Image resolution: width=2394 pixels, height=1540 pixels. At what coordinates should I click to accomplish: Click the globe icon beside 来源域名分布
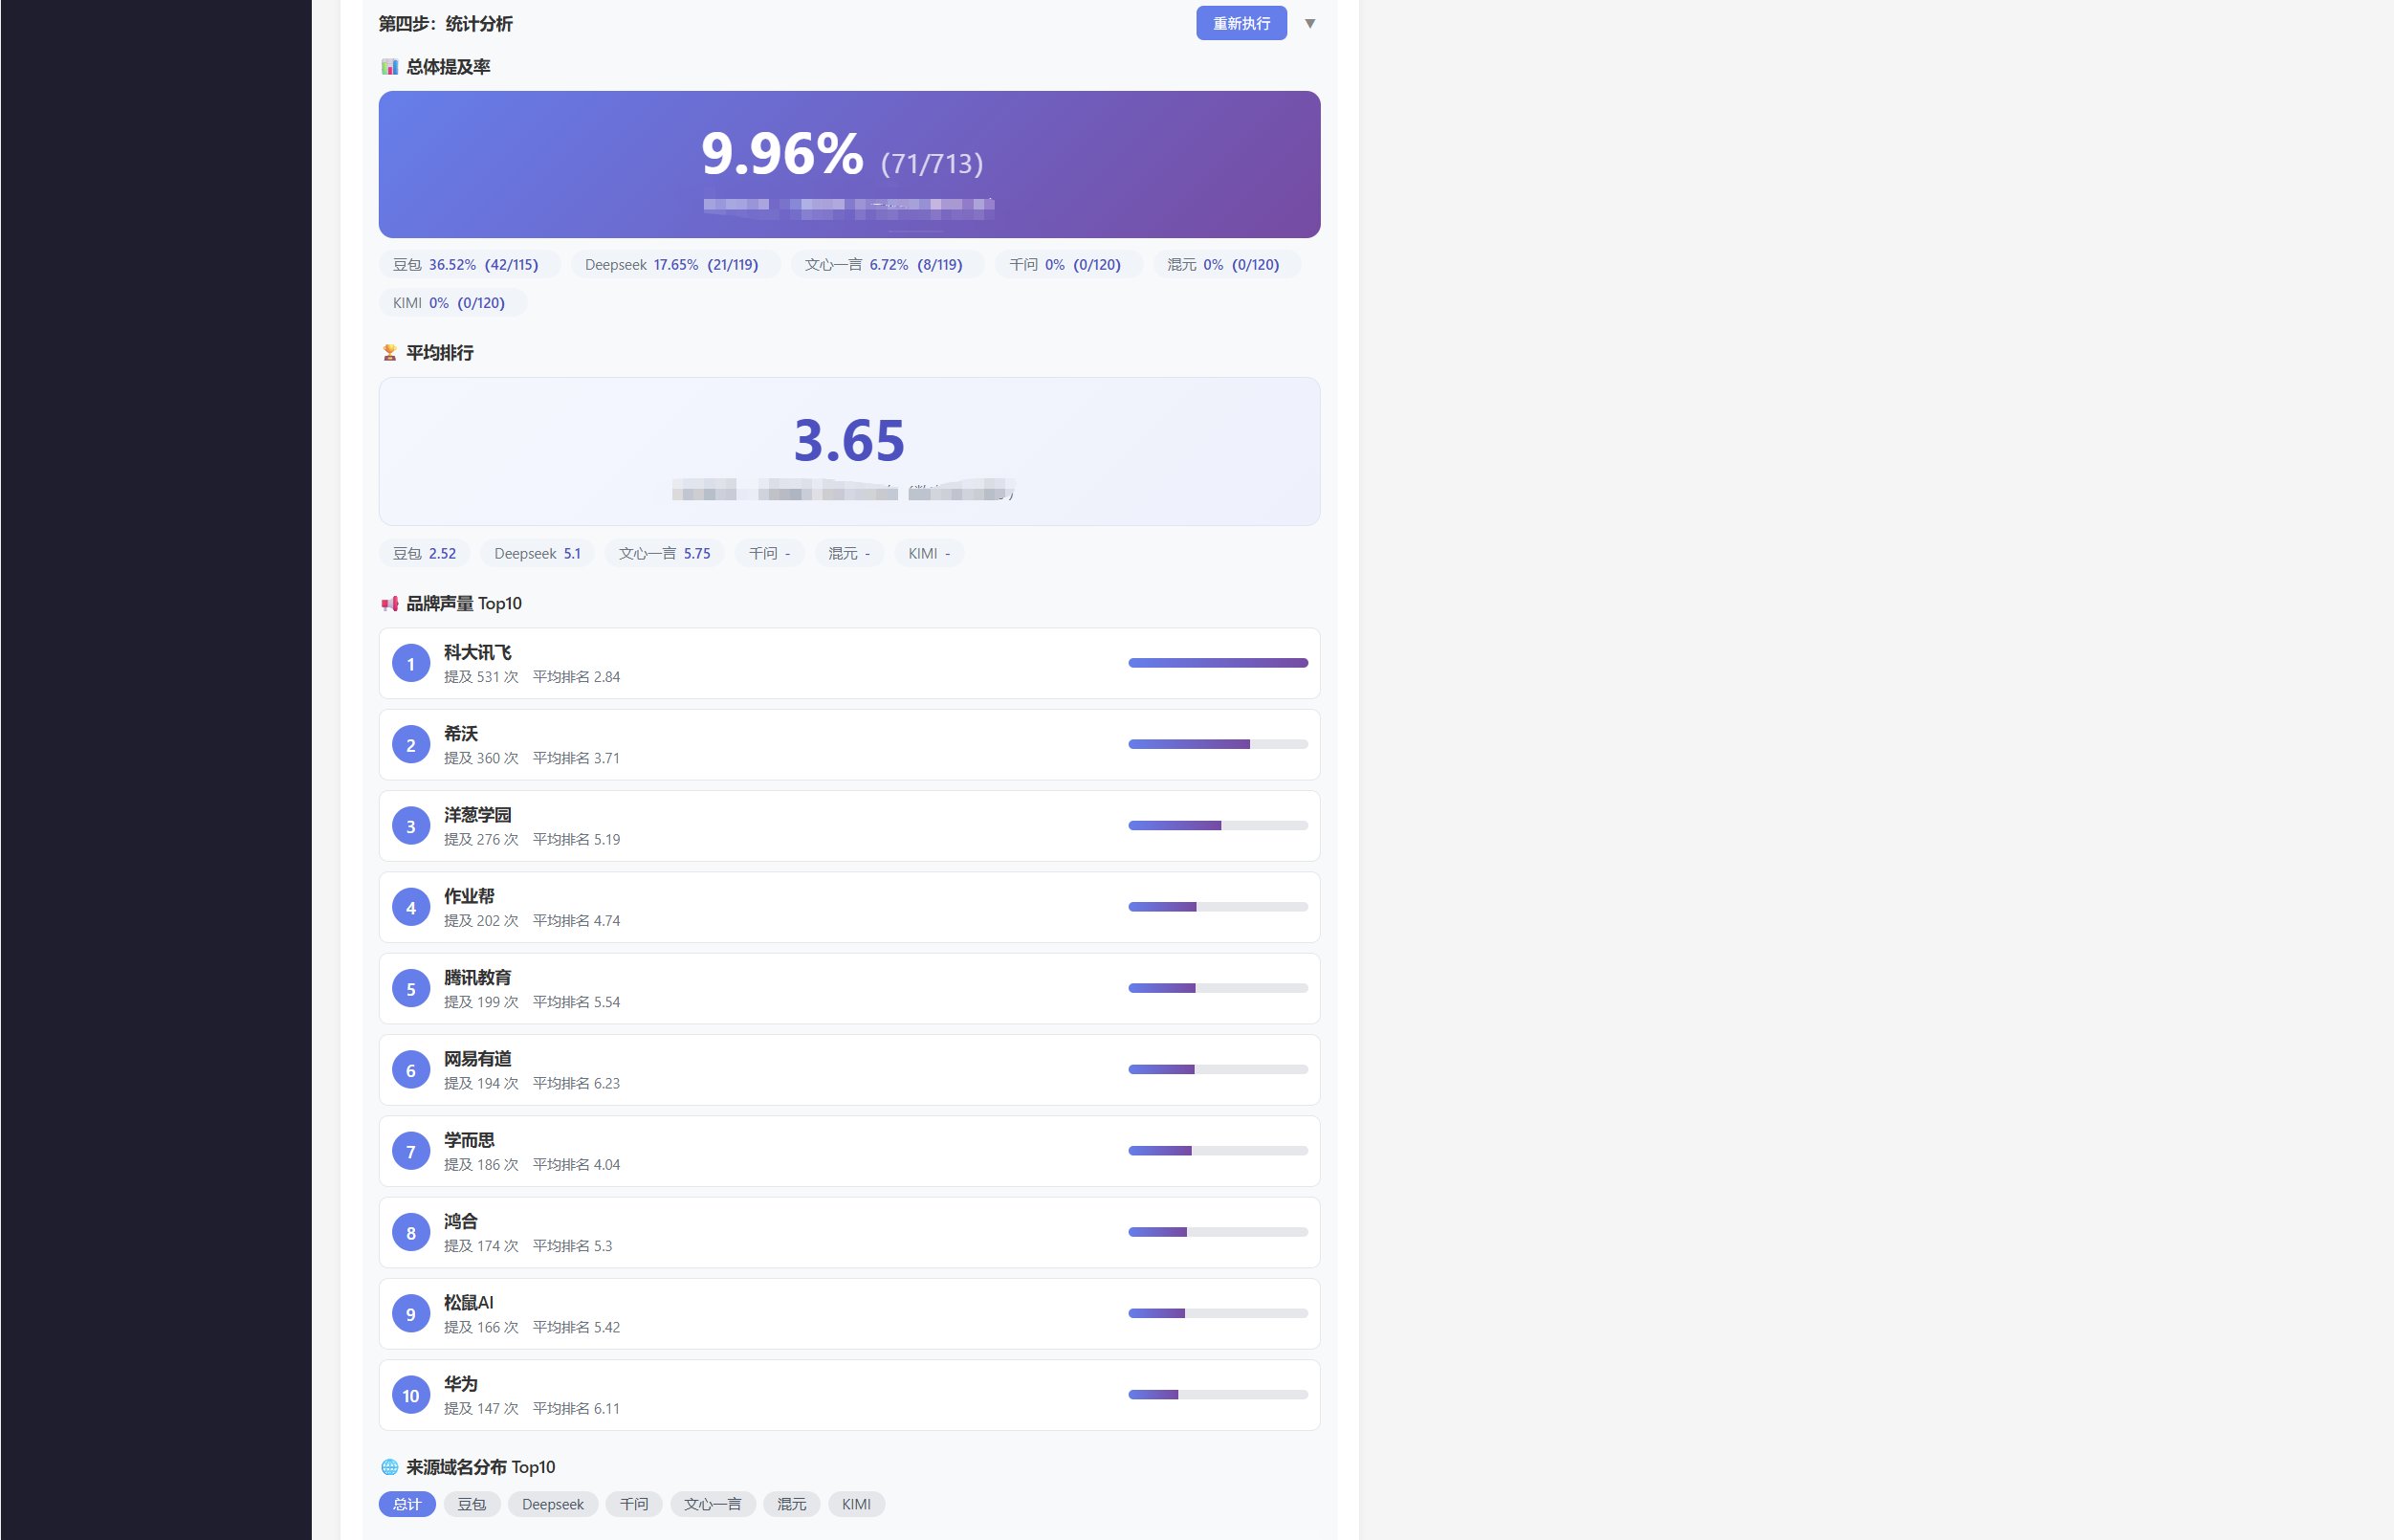point(389,1467)
